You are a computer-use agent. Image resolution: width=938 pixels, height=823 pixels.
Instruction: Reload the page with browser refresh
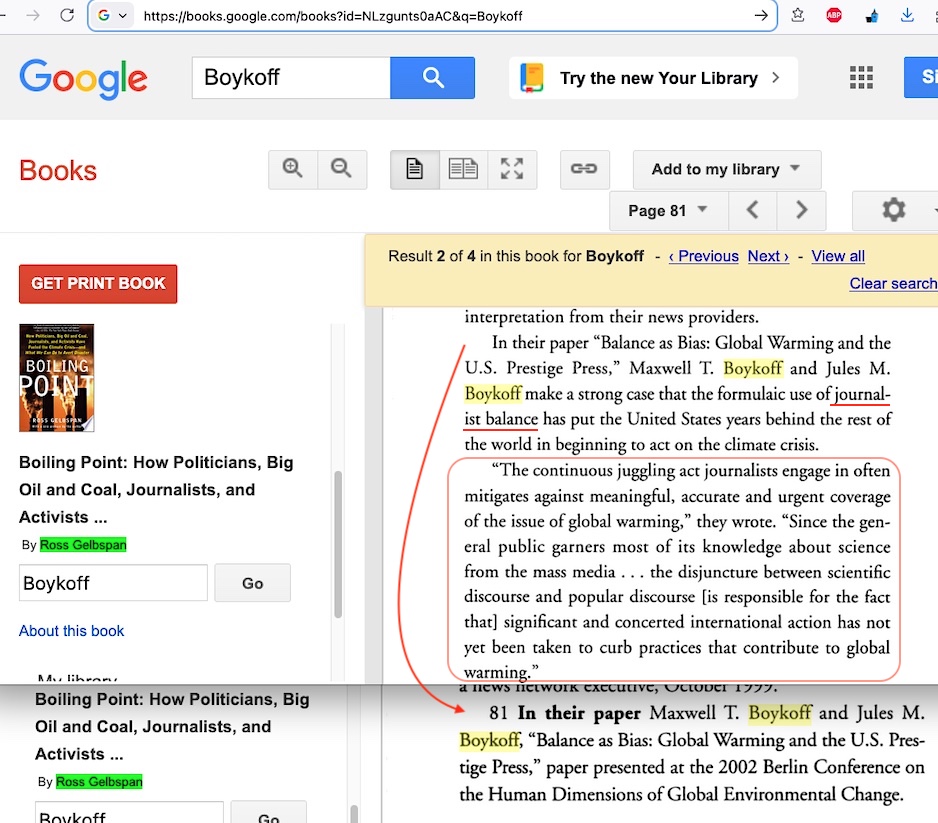pyautogui.click(x=67, y=15)
